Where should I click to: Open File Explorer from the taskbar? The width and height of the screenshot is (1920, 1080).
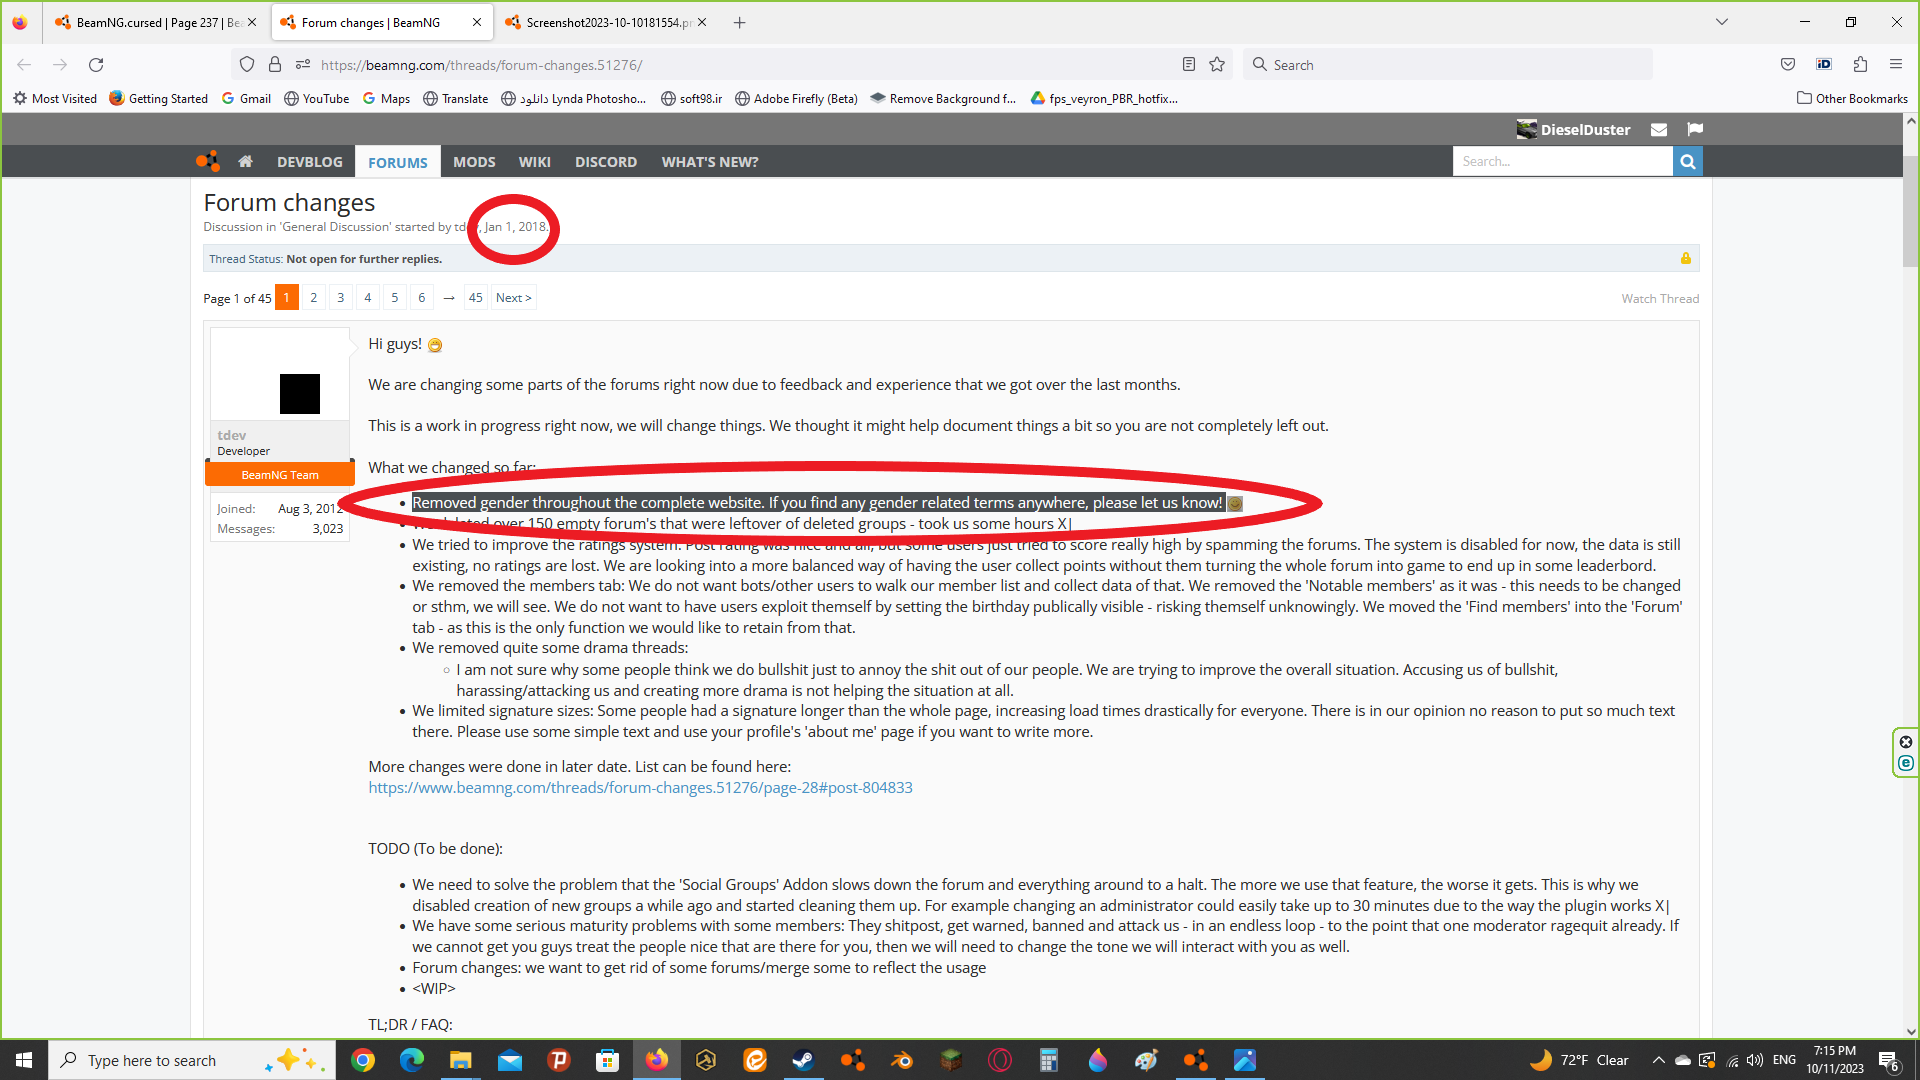(x=461, y=1060)
